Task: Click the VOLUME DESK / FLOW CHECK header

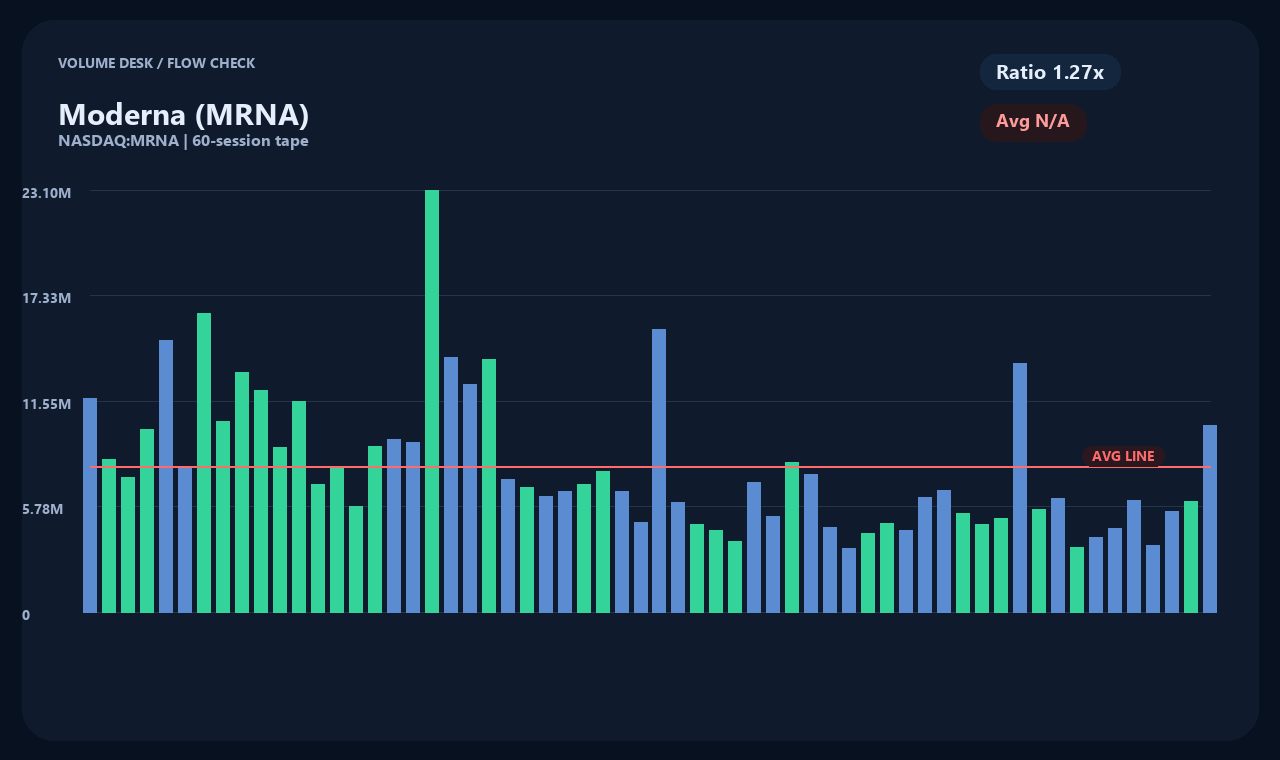Action: coord(156,63)
